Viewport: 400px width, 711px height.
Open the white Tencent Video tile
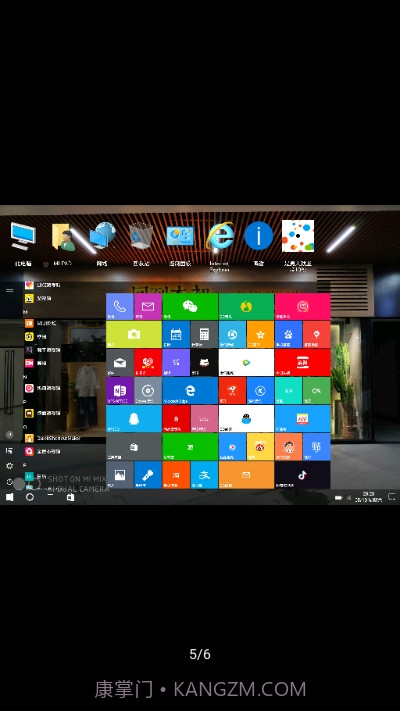(x=246, y=363)
